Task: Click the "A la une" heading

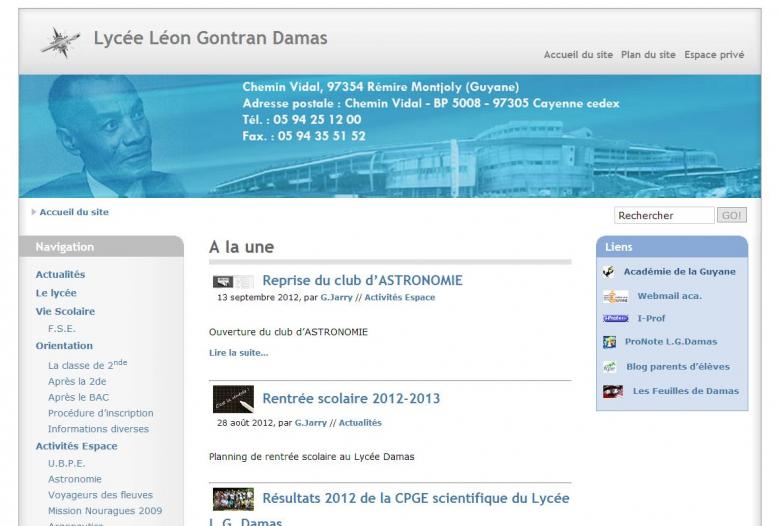Action: coord(242,247)
